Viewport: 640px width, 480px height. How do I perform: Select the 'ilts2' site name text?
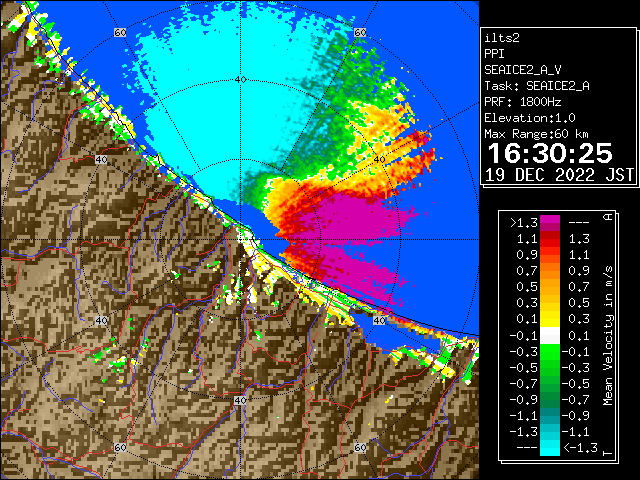tap(502, 38)
